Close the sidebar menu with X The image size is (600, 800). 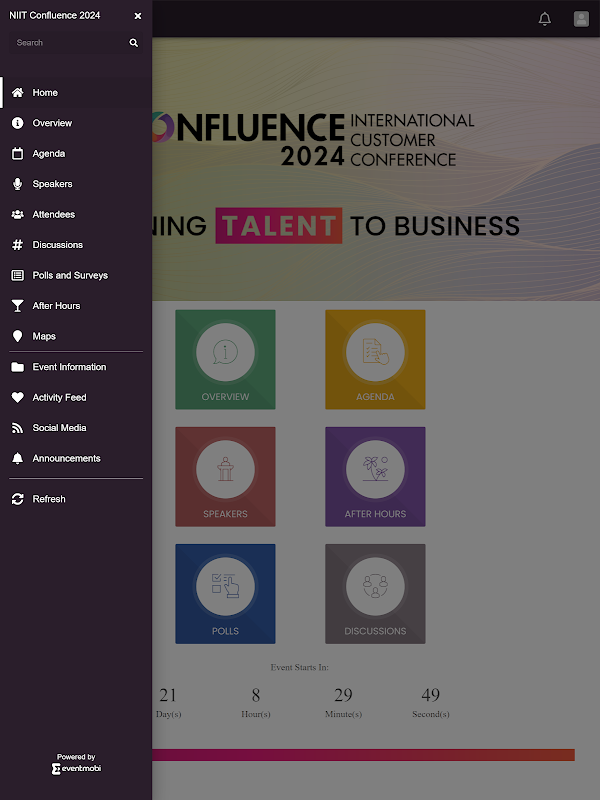pyautogui.click(x=138, y=16)
